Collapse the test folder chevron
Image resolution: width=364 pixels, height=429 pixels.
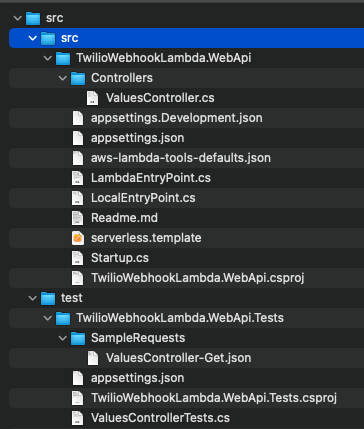pos(33,298)
